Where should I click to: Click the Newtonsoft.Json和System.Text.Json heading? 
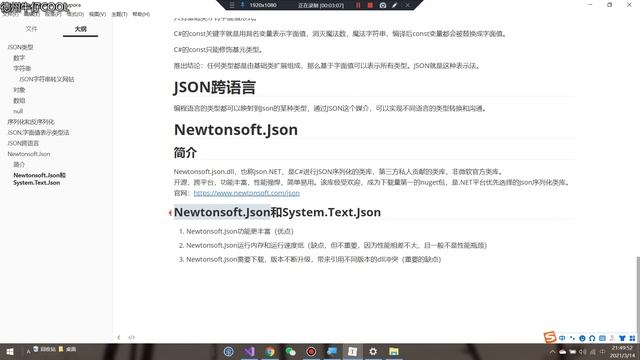tap(277, 212)
